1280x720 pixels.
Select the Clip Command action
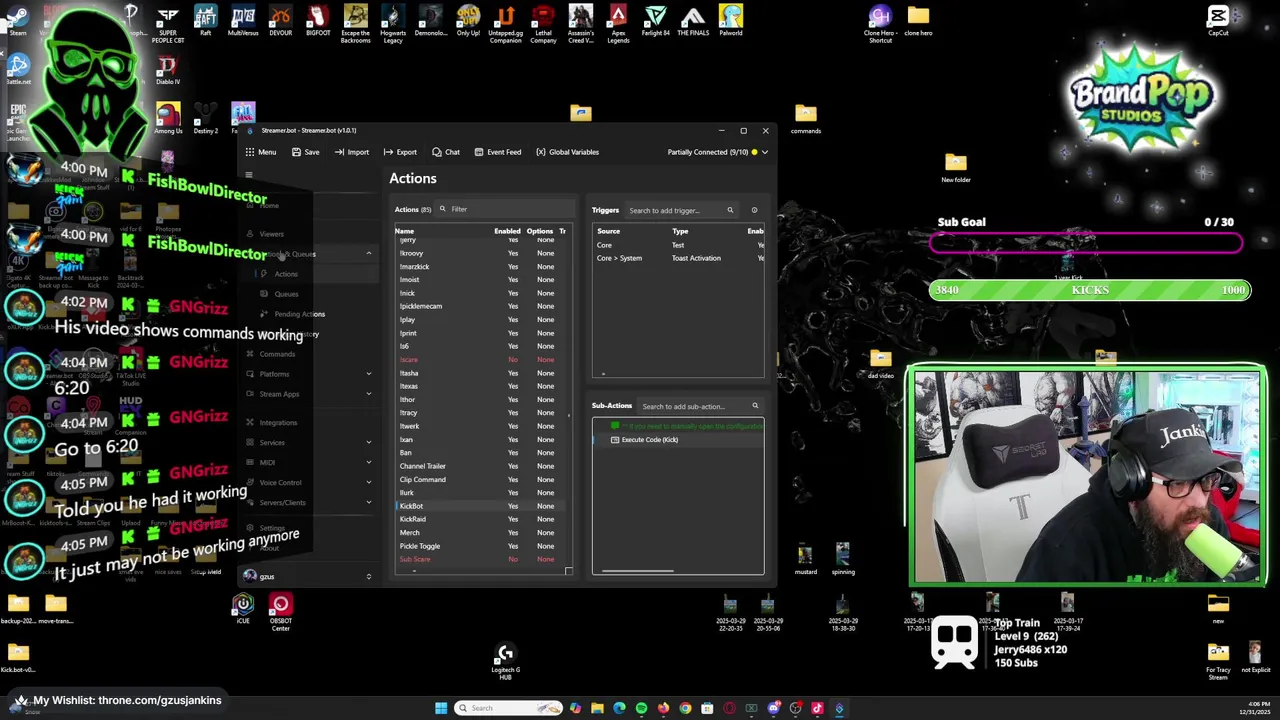pyautogui.click(x=482, y=479)
